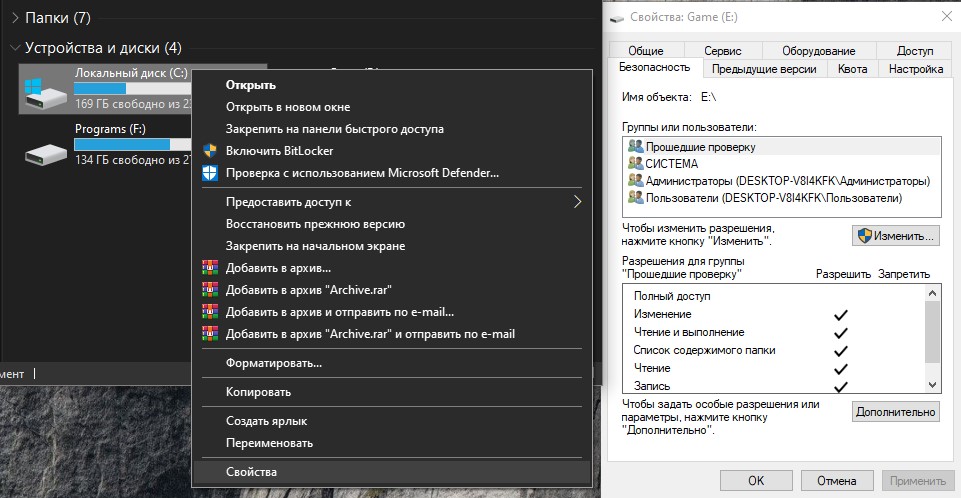This screenshot has width=961, height=498.
Task: Choose Проверка с использованием Microsoft Defender
Action: click(x=362, y=173)
